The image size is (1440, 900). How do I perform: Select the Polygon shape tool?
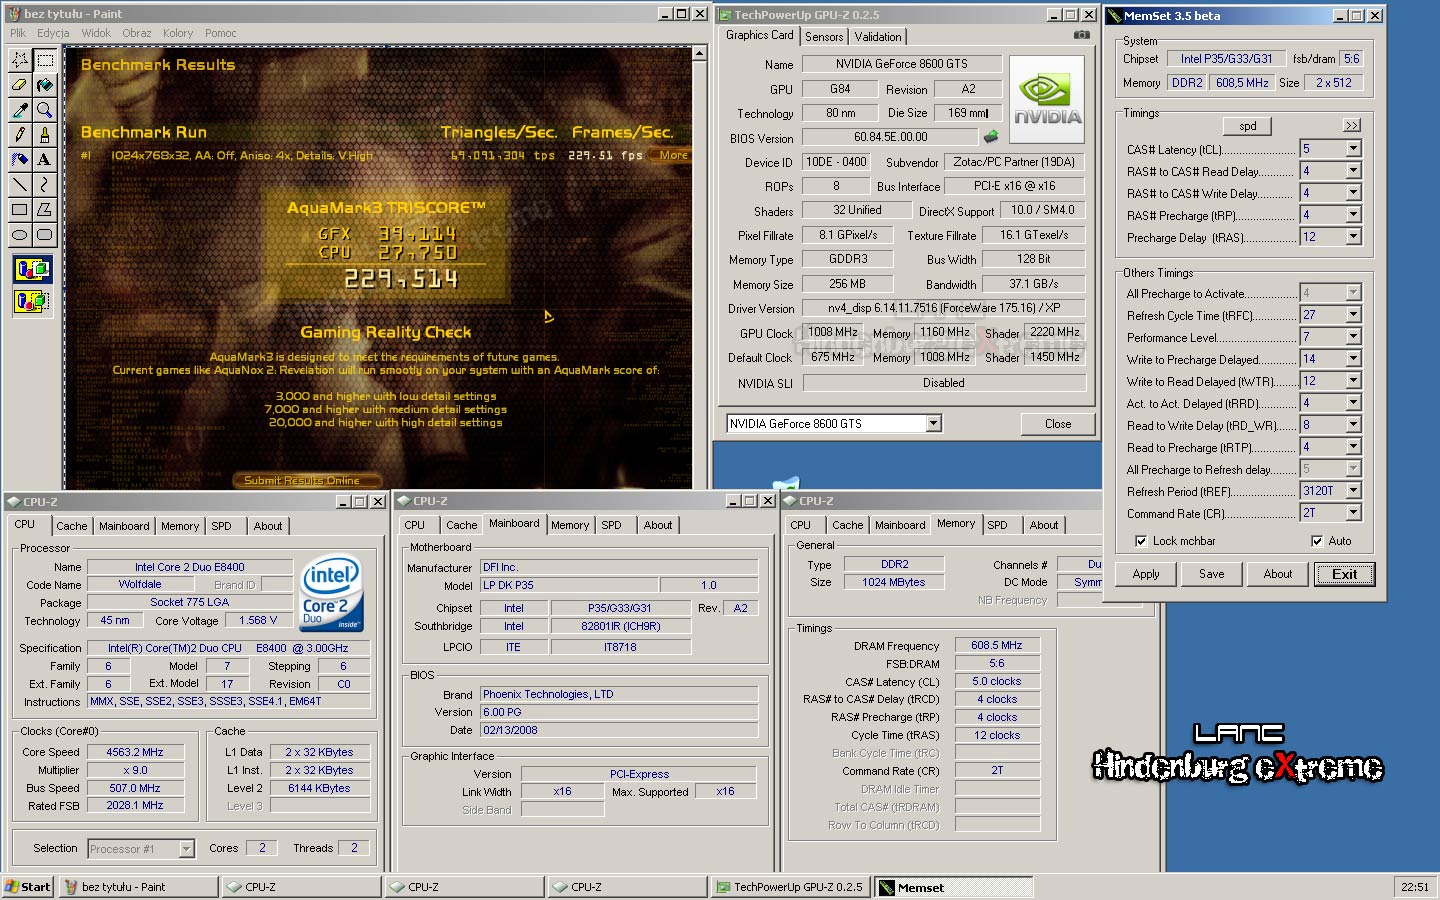click(44, 210)
